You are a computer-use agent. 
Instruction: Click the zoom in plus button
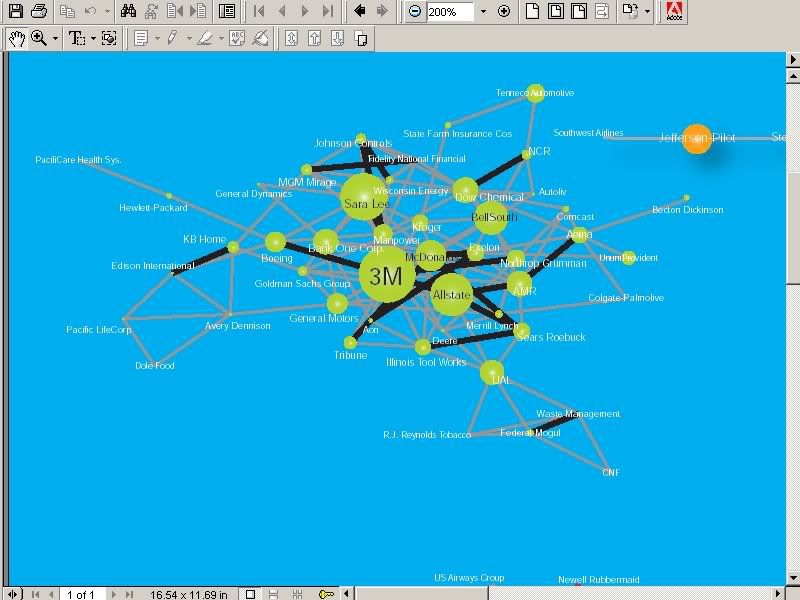[503, 12]
